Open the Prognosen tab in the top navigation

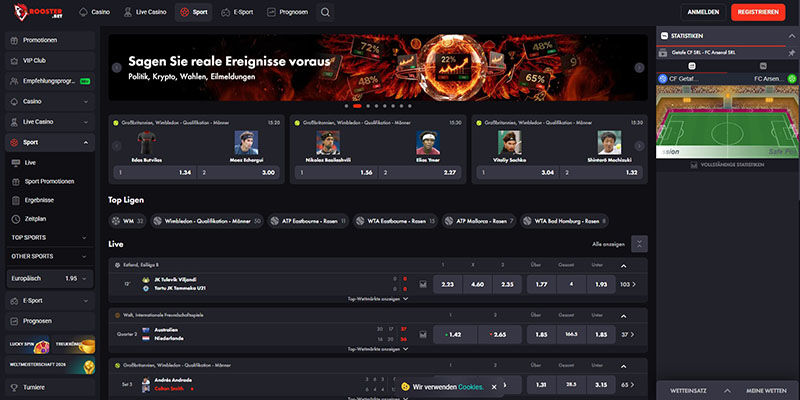(287, 12)
